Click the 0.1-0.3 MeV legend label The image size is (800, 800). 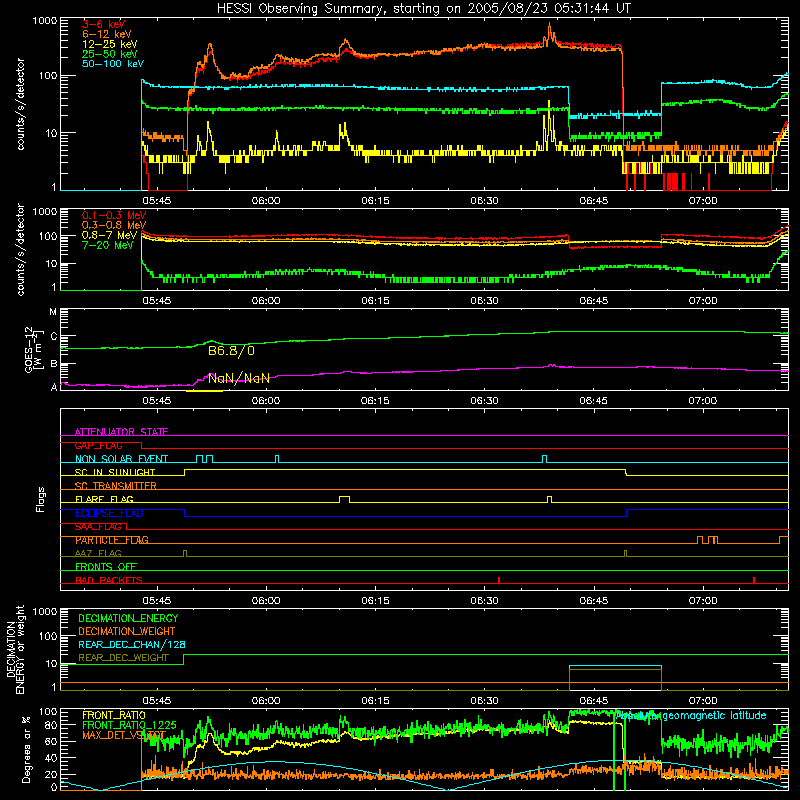(x=114, y=215)
